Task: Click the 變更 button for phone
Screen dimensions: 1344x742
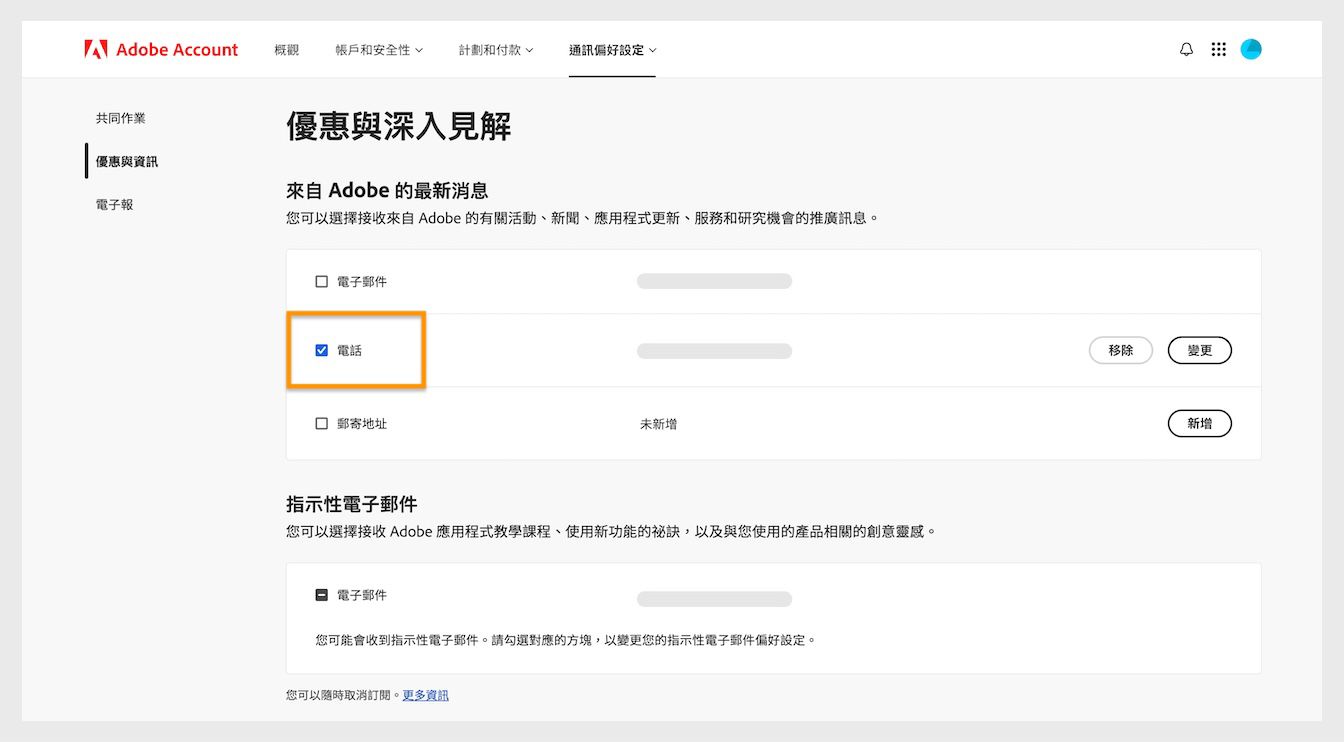Action: click(x=1199, y=350)
